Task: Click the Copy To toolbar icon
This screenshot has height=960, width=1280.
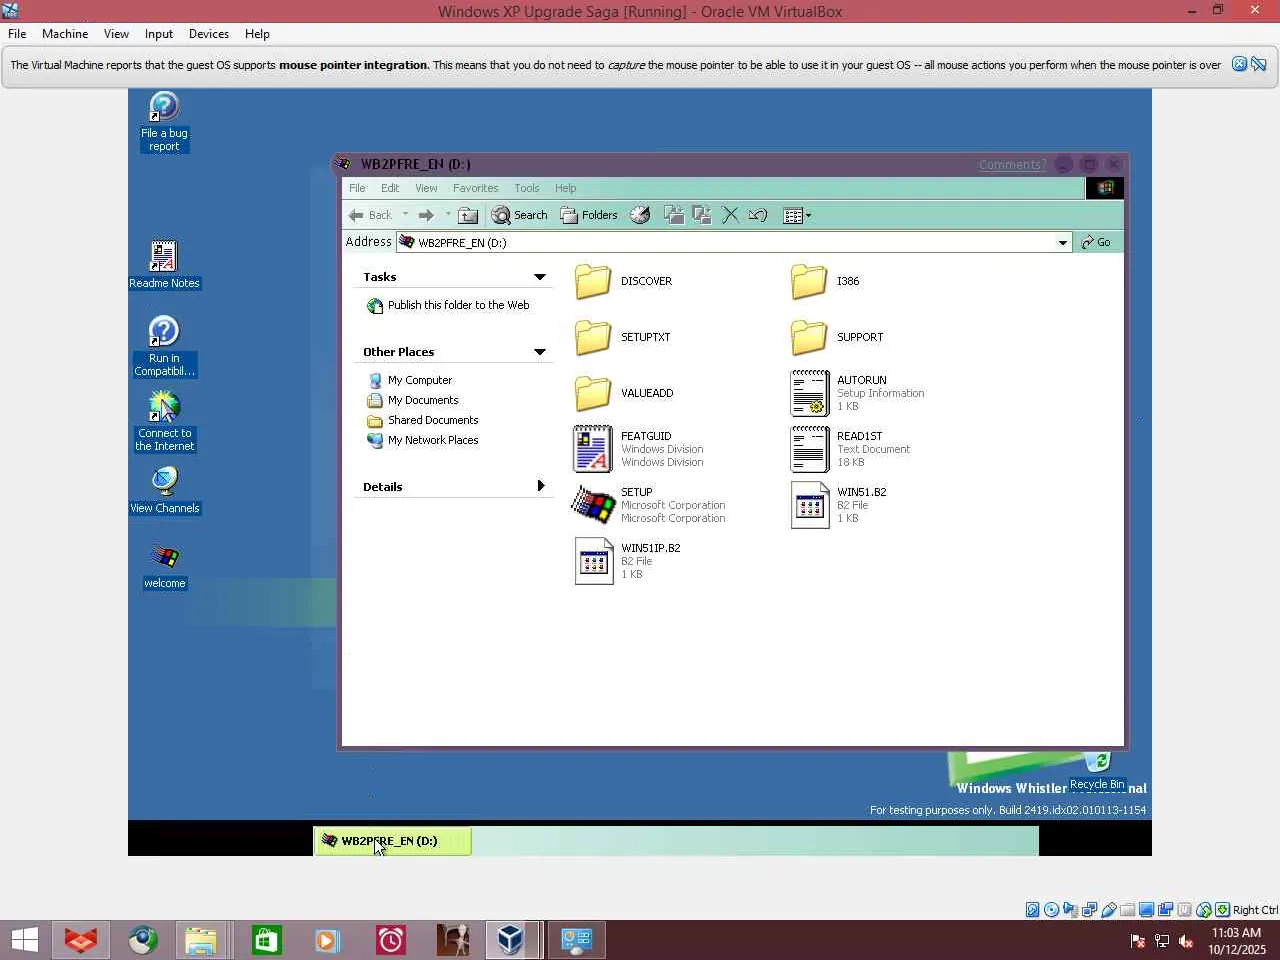Action: (702, 215)
